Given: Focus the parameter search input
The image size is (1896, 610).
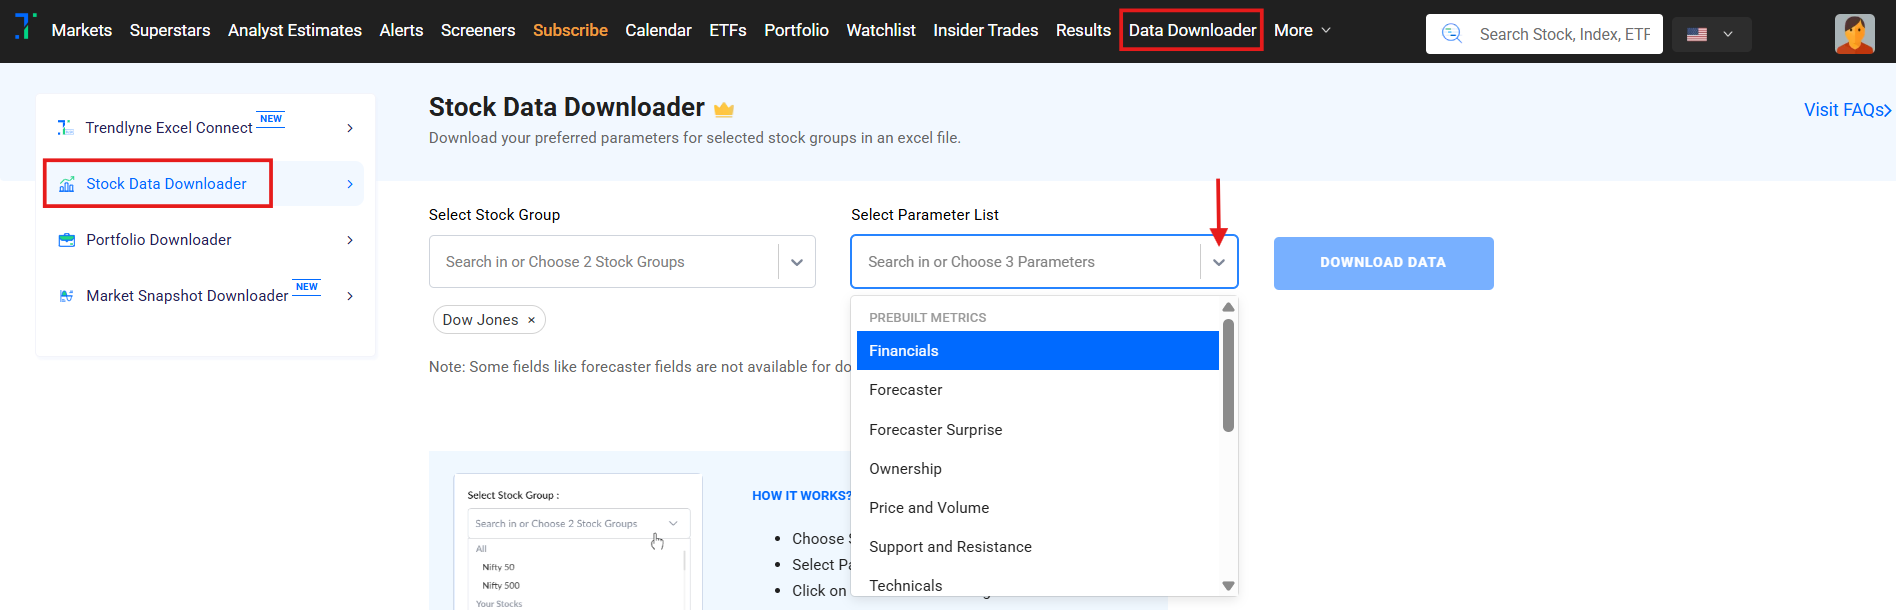Looking at the screenshot, I should [1026, 262].
